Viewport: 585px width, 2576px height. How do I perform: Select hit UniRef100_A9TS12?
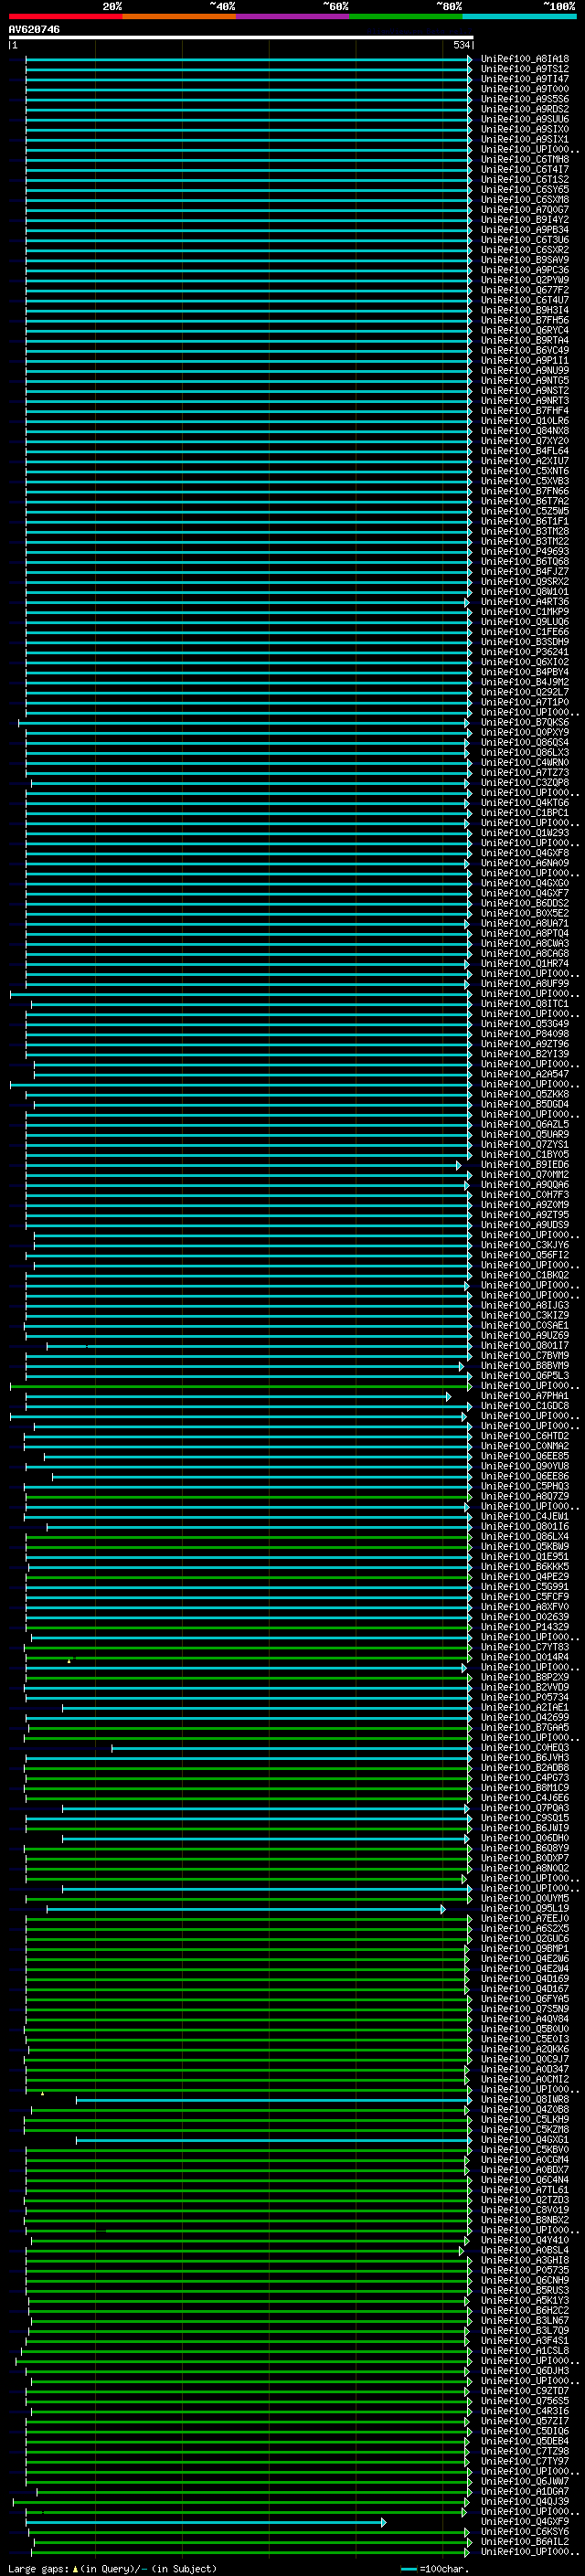pyautogui.click(x=525, y=69)
